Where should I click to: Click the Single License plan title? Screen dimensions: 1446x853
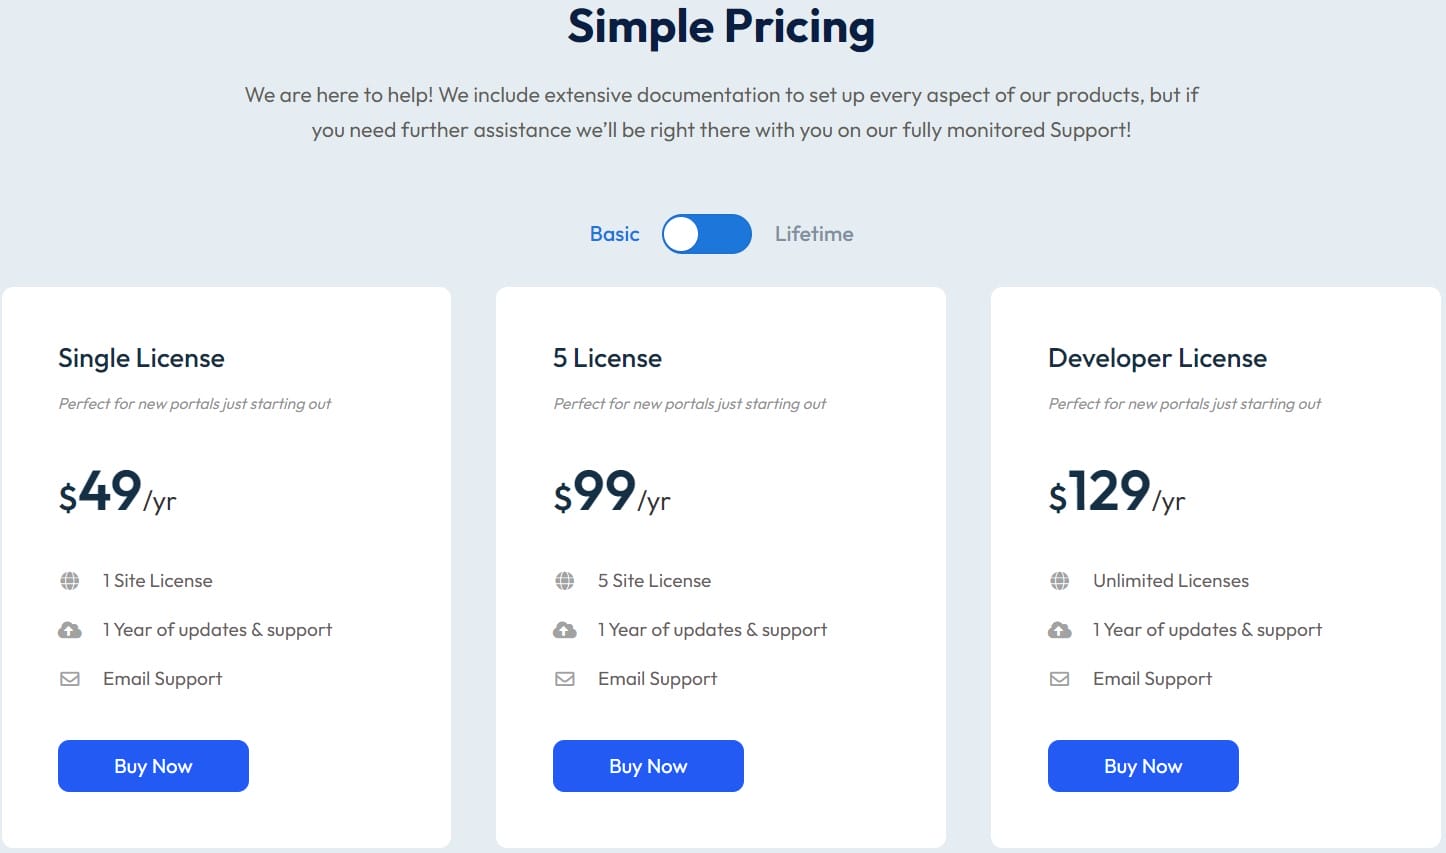pyautogui.click(x=141, y=358)
